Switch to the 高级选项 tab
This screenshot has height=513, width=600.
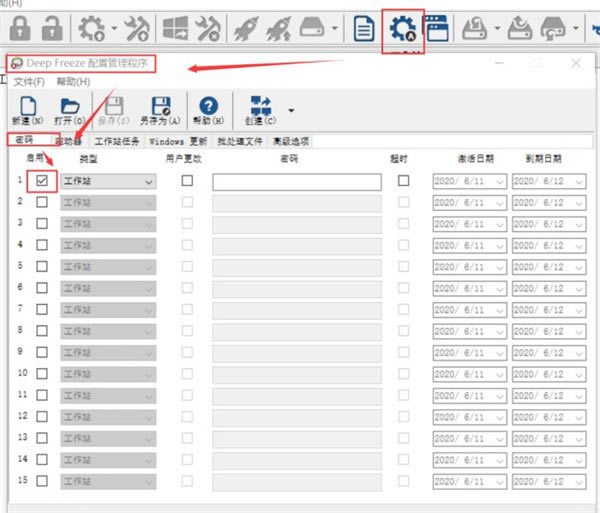(x=291, y=142)
